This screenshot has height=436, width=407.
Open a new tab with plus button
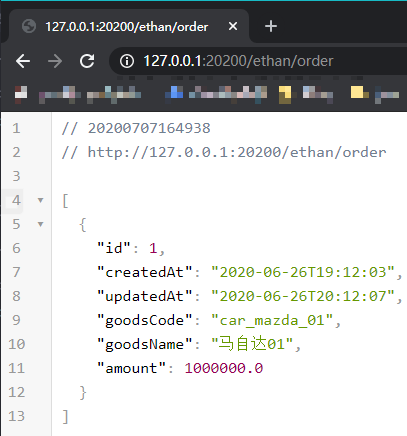271,26
